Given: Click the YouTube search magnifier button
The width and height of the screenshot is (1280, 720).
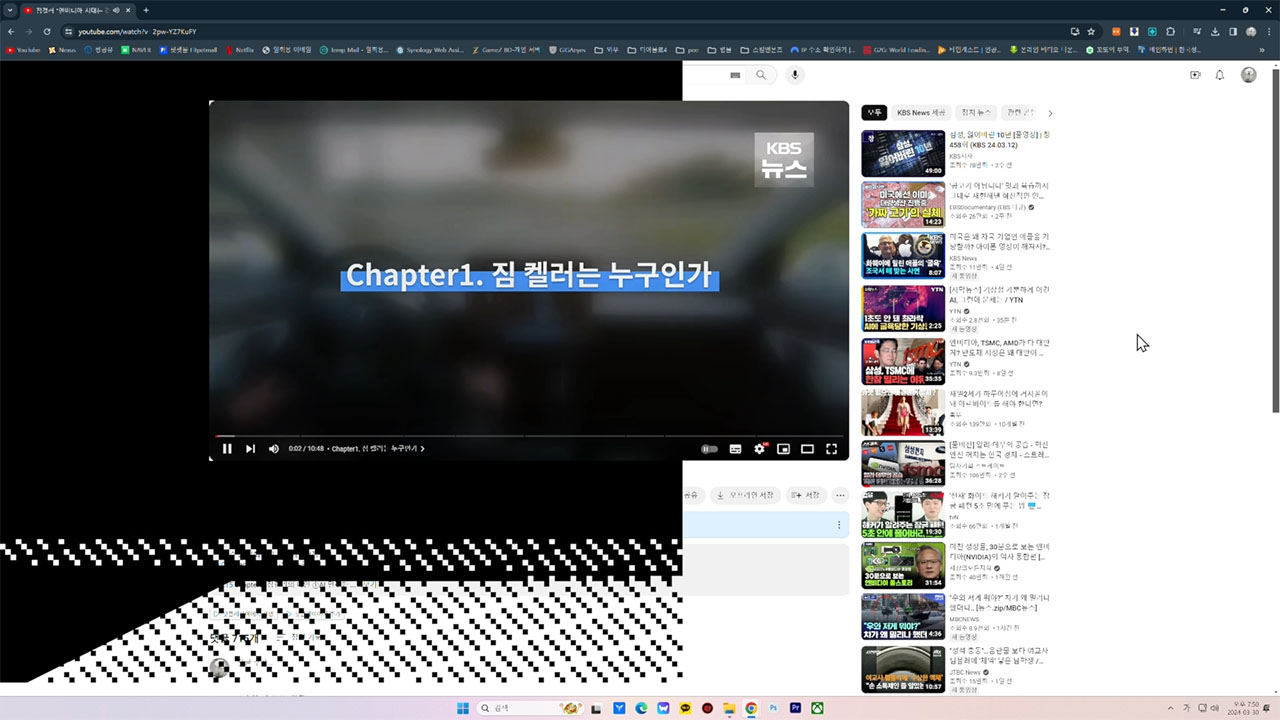Looking at the screenshot, I should [761, 75].
